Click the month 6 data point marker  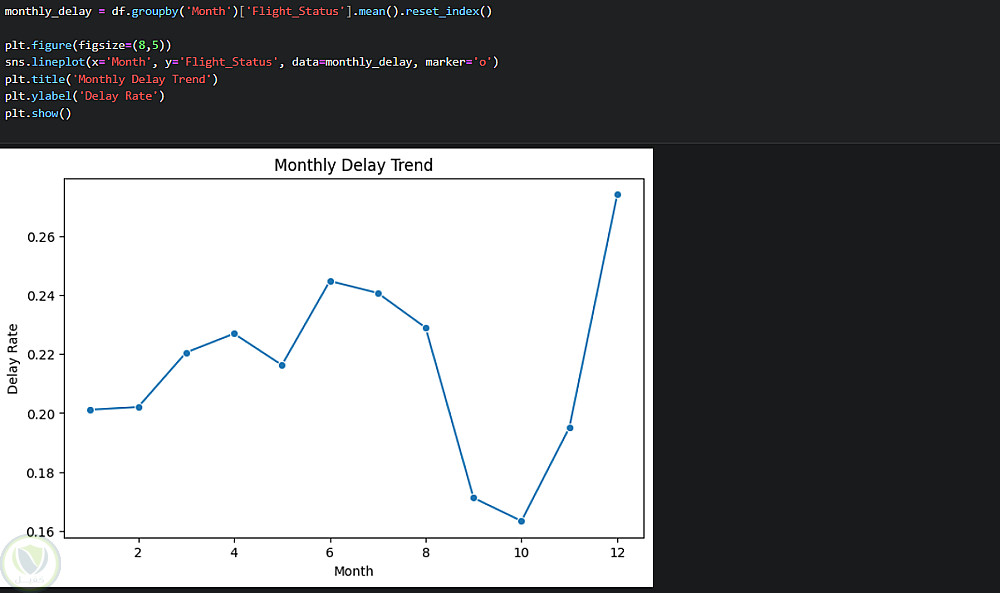tap(330, 281)
